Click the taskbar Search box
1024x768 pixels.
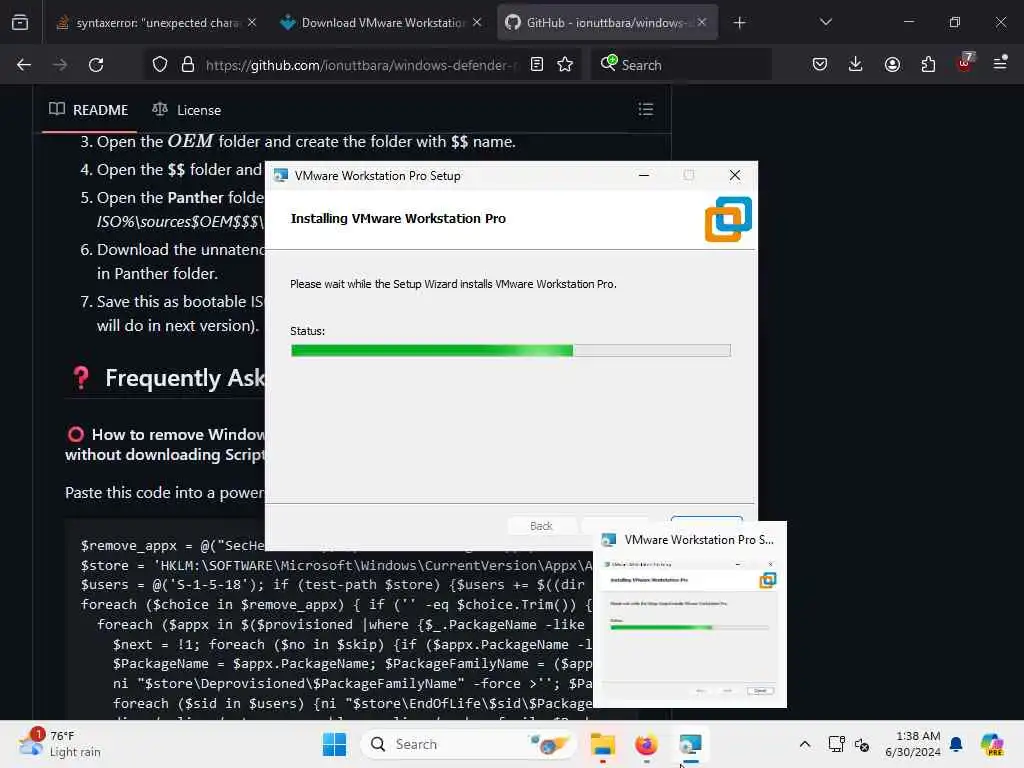point(468,744)
